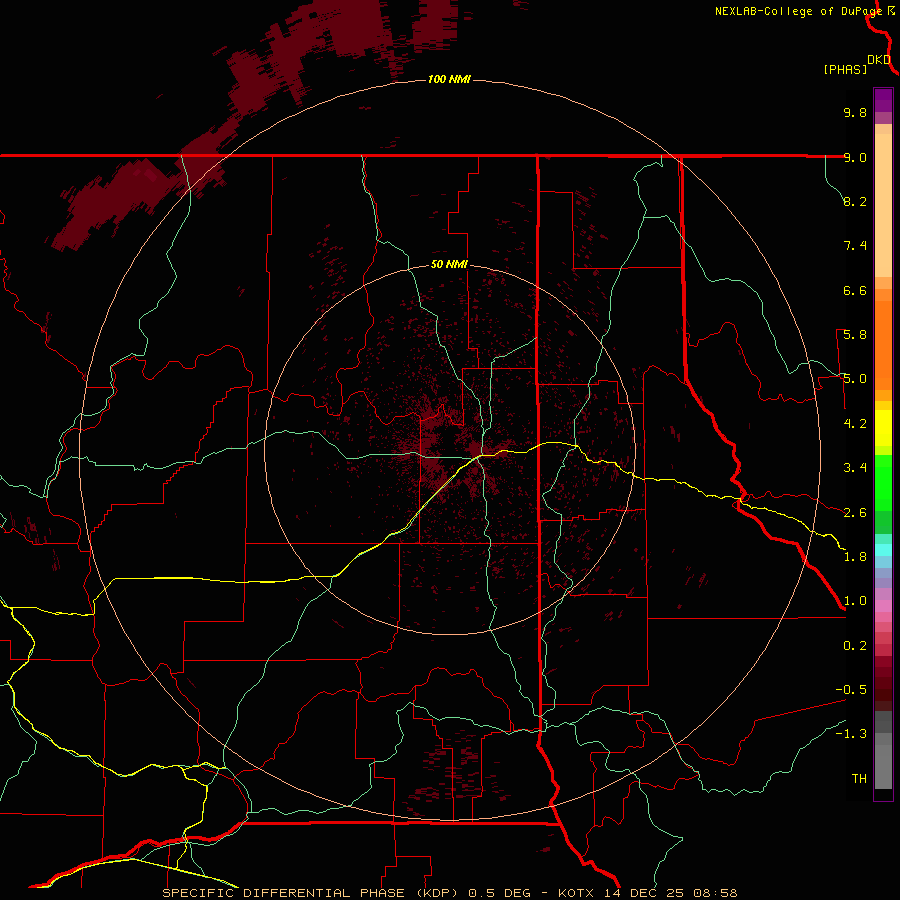Click the SPECIFIC DIFFERENTIAL PHASE title text
900x900 pixels.
[285, 893]
